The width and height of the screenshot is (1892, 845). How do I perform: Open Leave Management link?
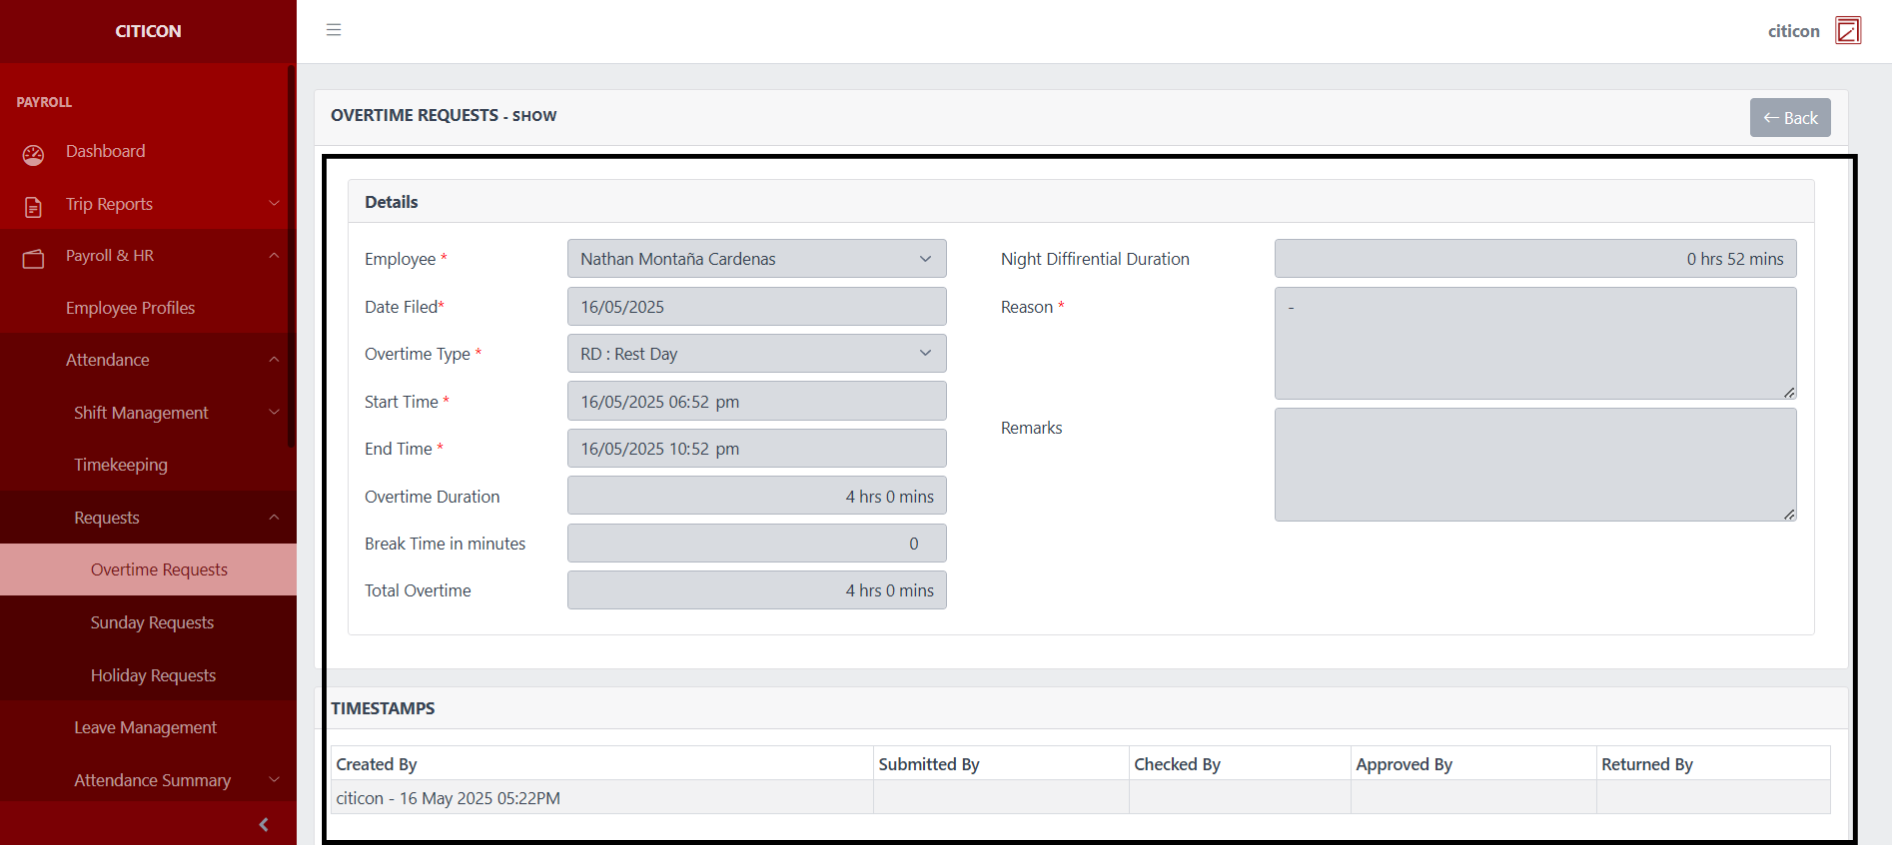click(x=145, y=727)
